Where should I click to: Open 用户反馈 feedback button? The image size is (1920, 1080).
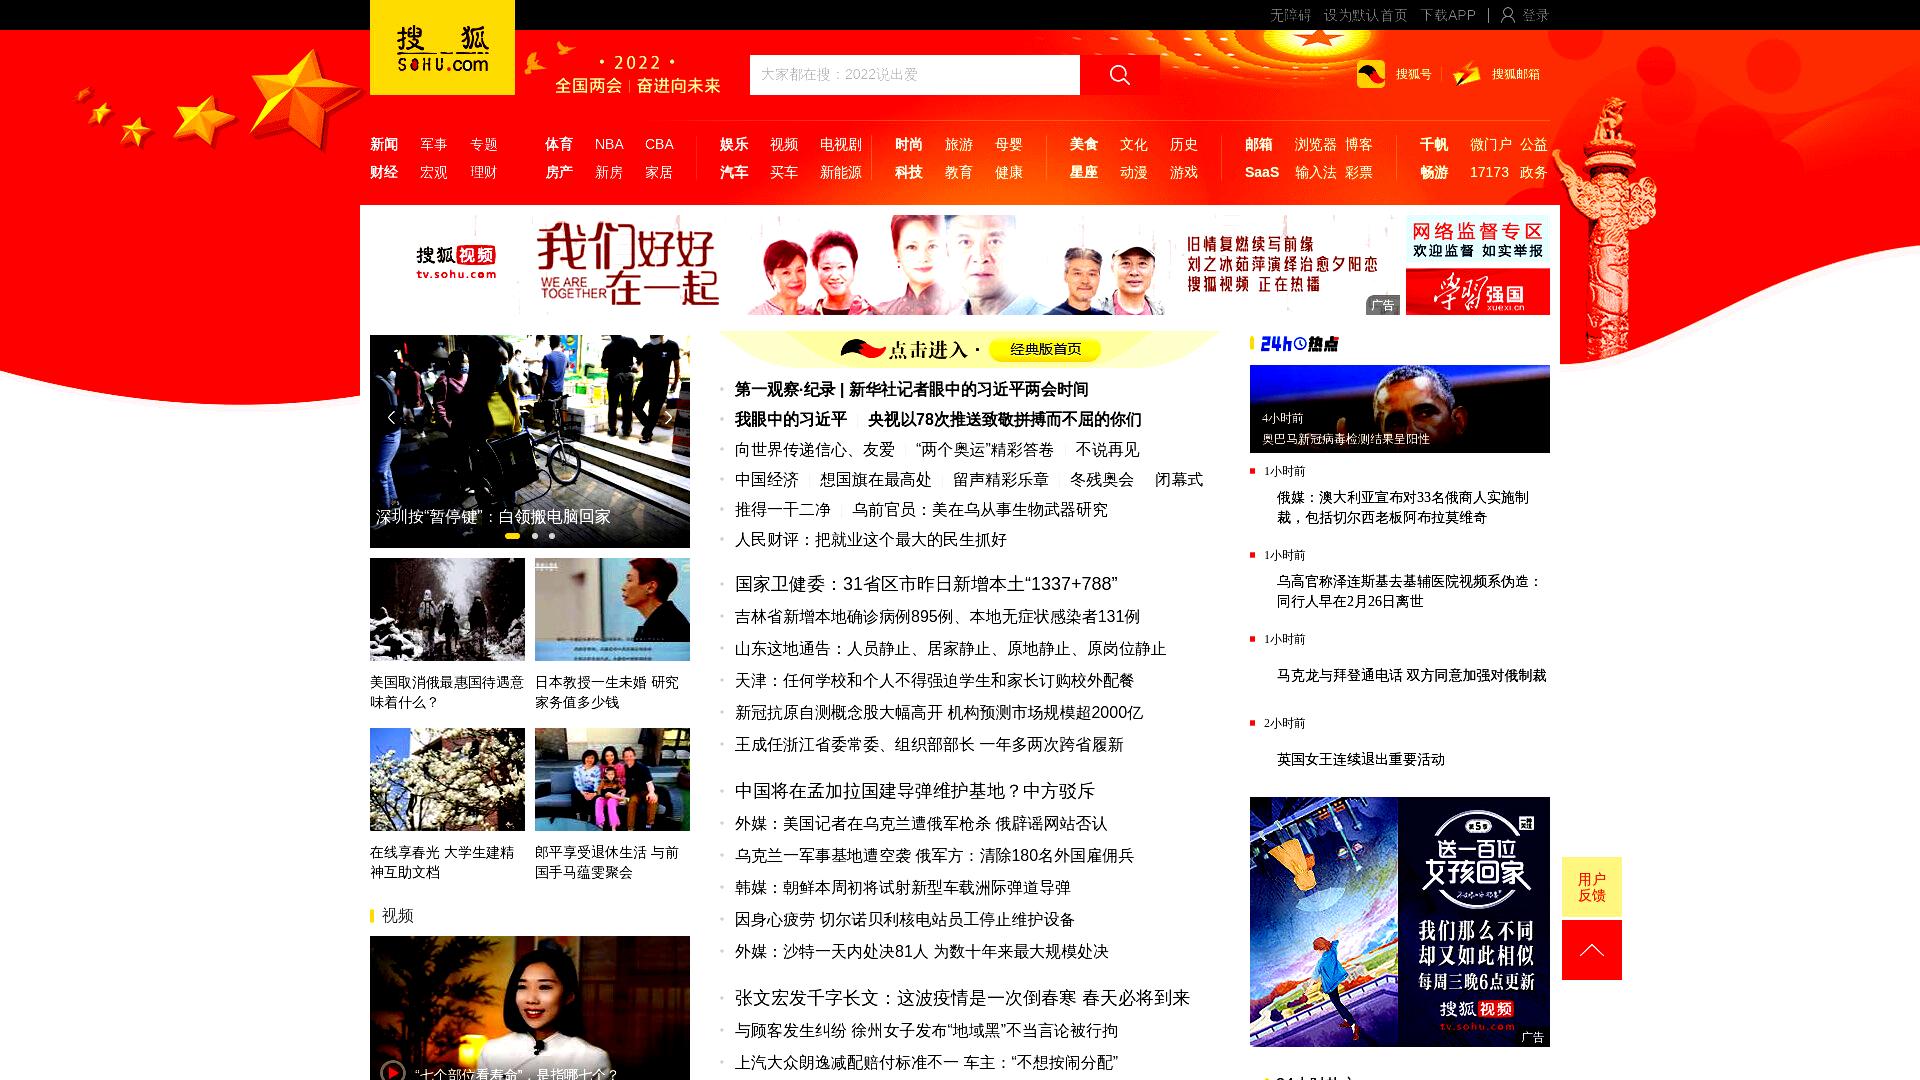pyautogui.click(x=1592, y=887)
